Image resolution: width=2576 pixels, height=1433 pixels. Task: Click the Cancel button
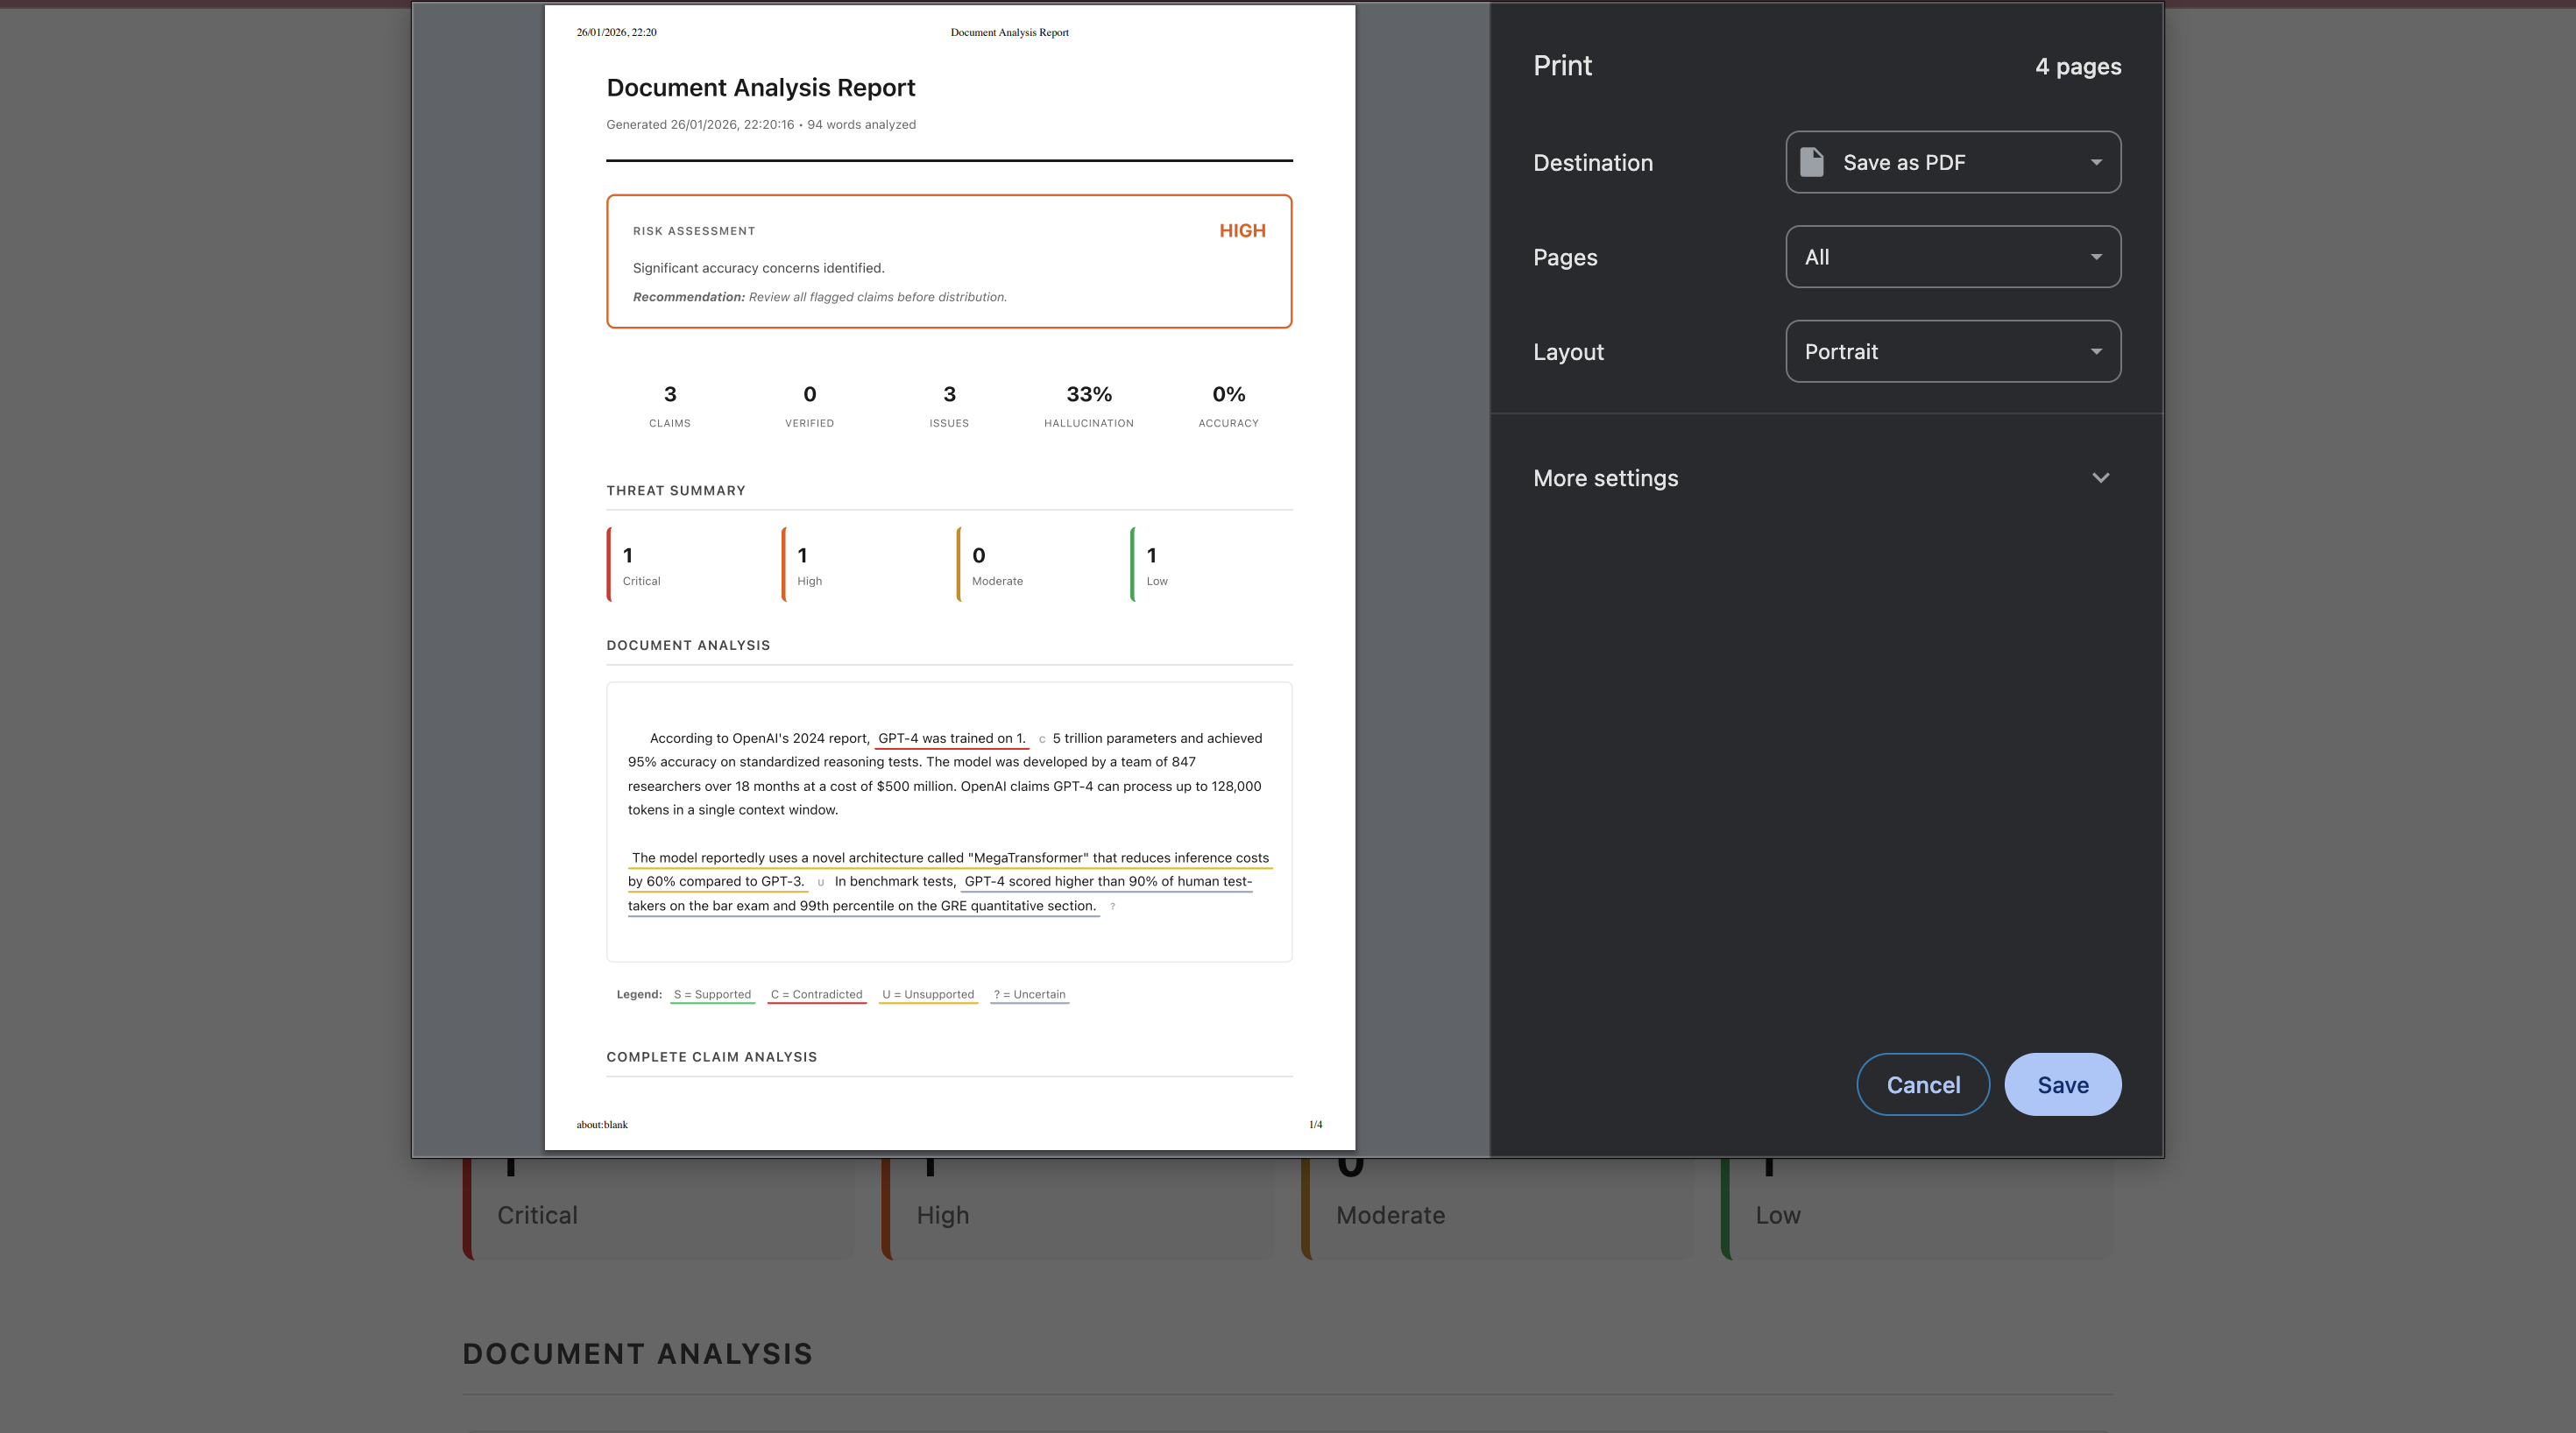click(x=1922, y=1084)
